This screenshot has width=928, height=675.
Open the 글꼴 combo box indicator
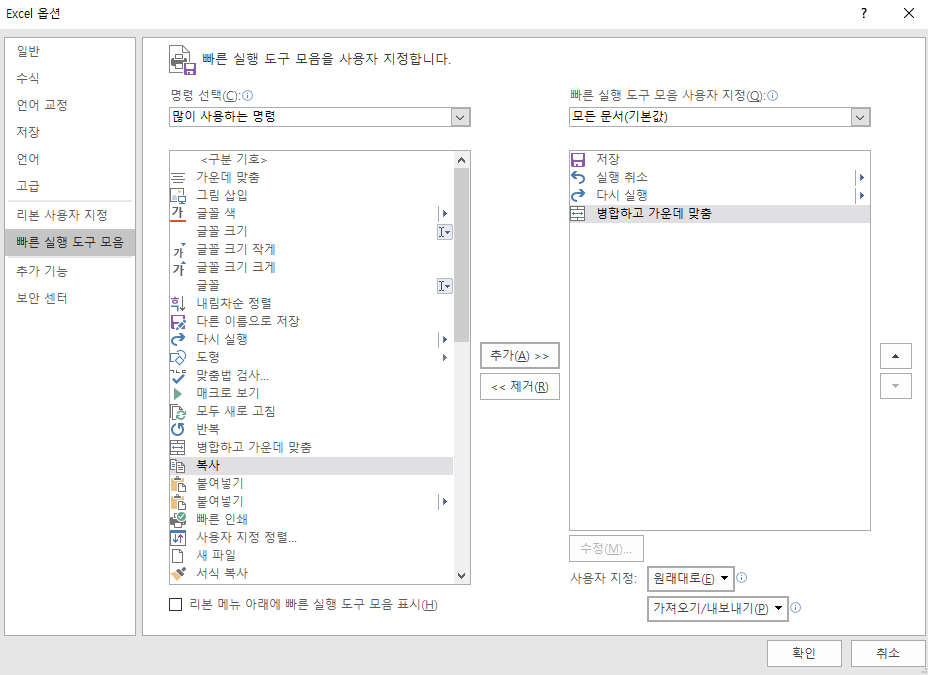[444, 286]
